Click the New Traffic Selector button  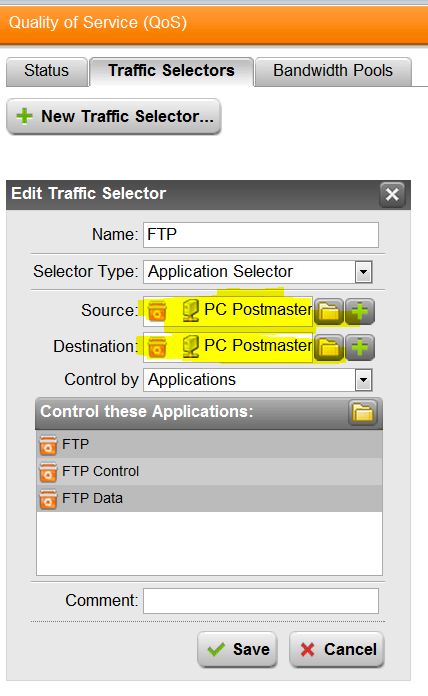(x=114, y=116)
